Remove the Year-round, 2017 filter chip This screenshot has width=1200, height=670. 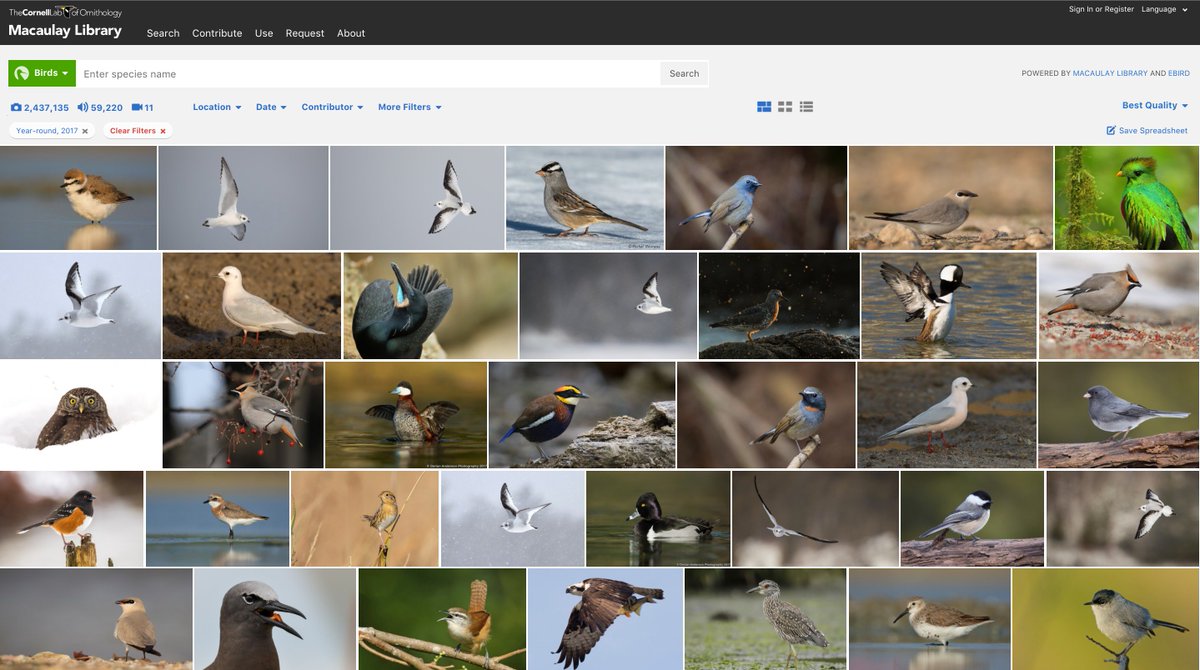[x=85, y=130]
